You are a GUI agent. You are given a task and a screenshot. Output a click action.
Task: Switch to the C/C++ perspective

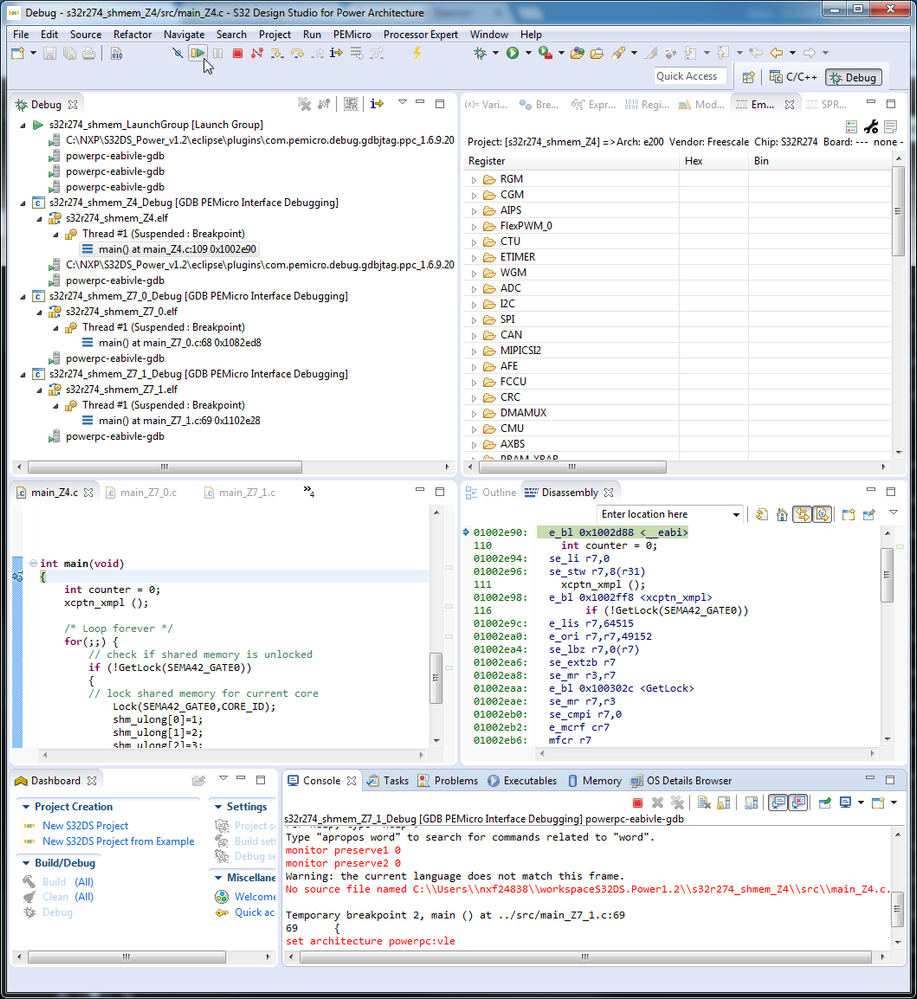(x=793, y=77)
